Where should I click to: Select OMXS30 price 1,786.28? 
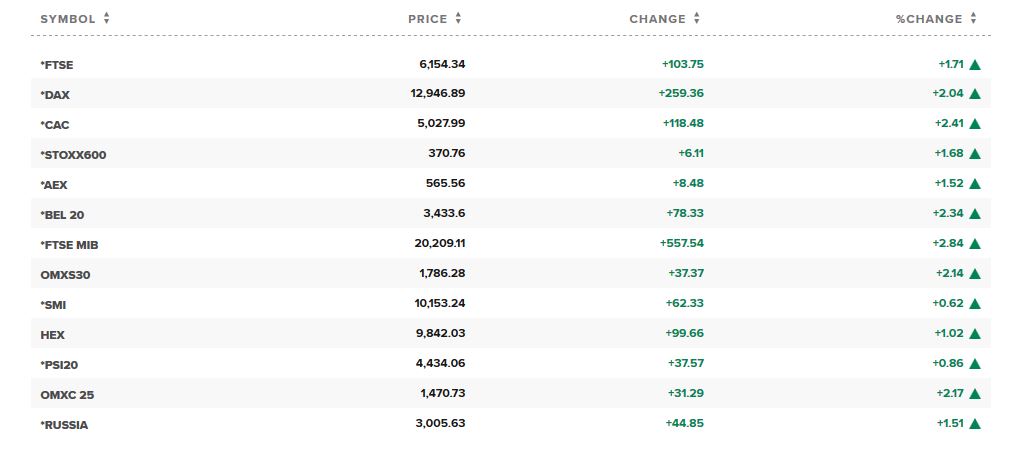click(x=442, y=273)
